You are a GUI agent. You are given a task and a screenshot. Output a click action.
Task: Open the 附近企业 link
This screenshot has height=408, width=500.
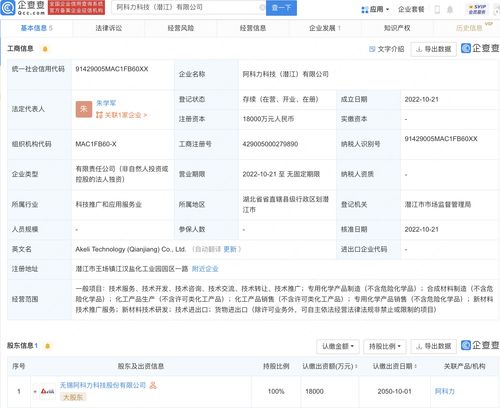coord(205,269)
